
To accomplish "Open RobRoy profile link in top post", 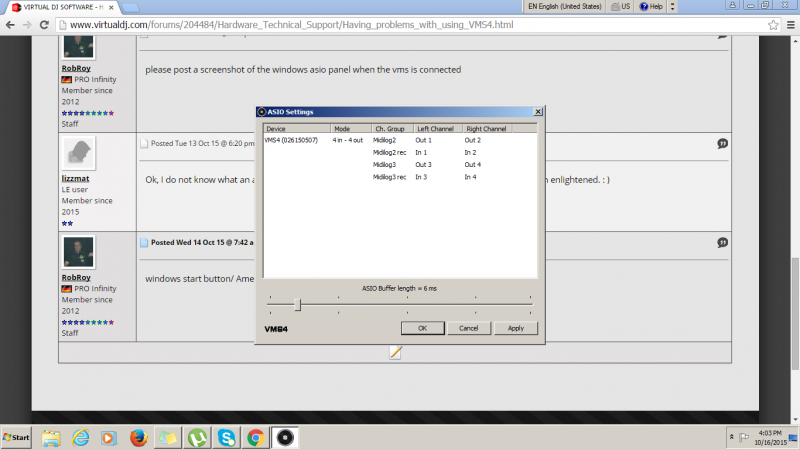I will tap(76, 68).
